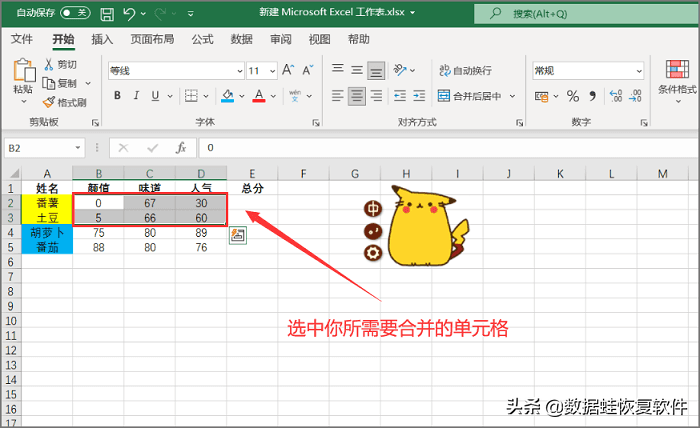
Task: Switch to the 审阅 Review tab
Action: [x=281, y=39]
